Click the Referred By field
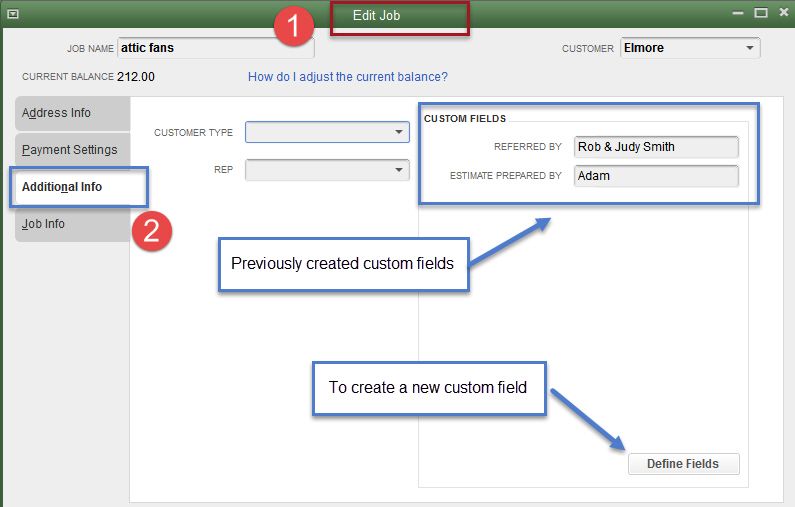795x507 pixels. click(x=656, y=147)
